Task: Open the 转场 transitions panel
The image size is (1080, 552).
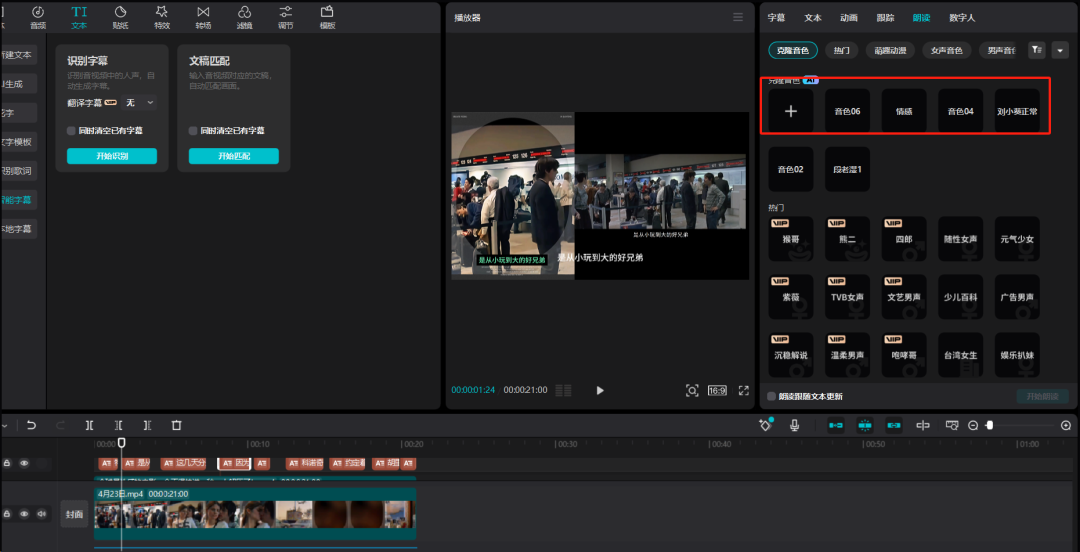Action: point(203,17)
